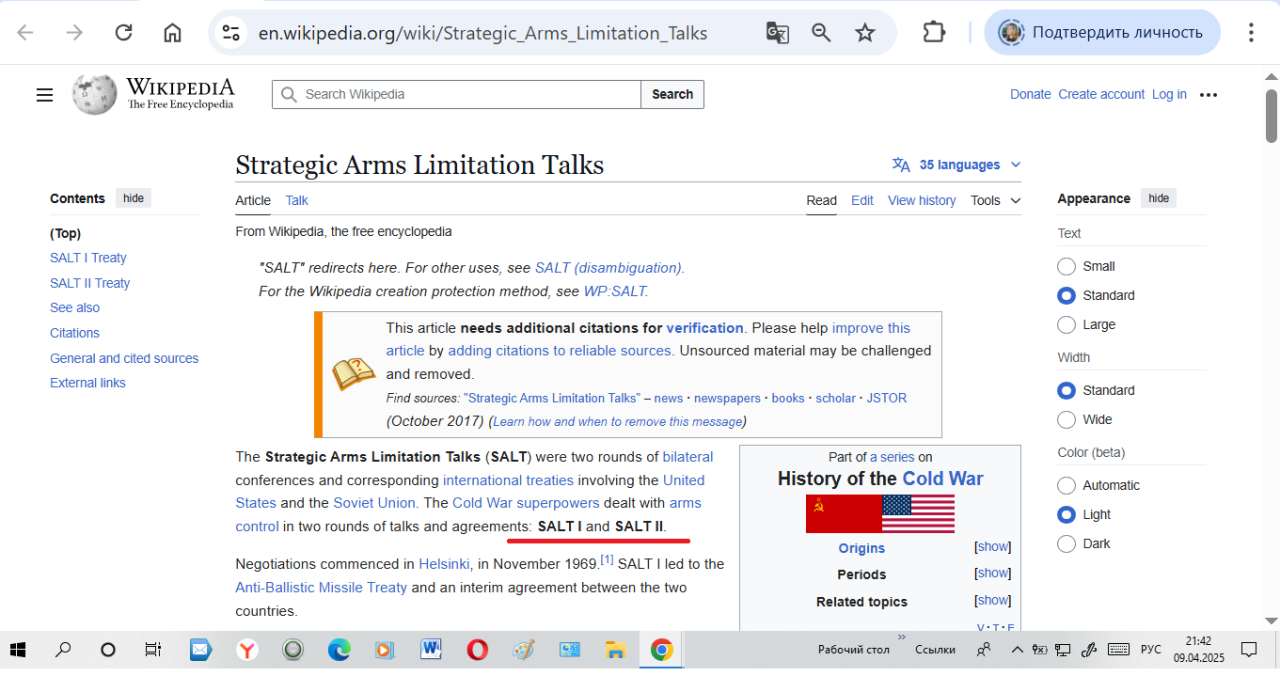1280x676 pixels.
Task: Select the Small text size option
Action: pos(1067,266)
